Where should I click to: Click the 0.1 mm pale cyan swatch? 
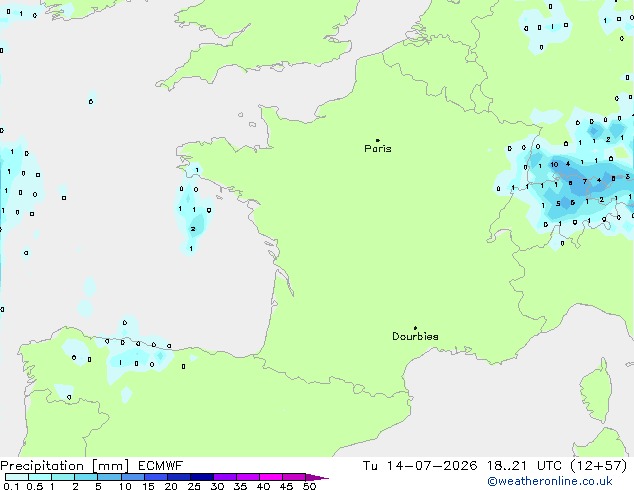click(17, 477)
